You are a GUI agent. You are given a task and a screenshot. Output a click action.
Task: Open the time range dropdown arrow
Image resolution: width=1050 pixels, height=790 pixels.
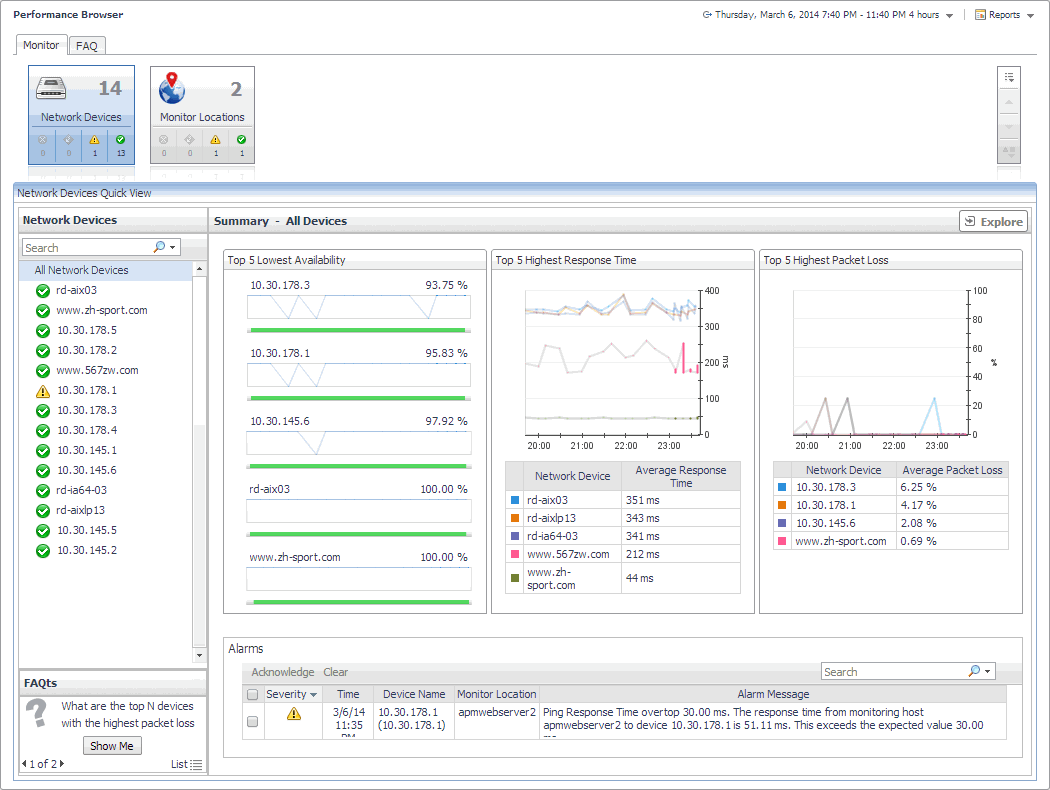pos(949,16)
